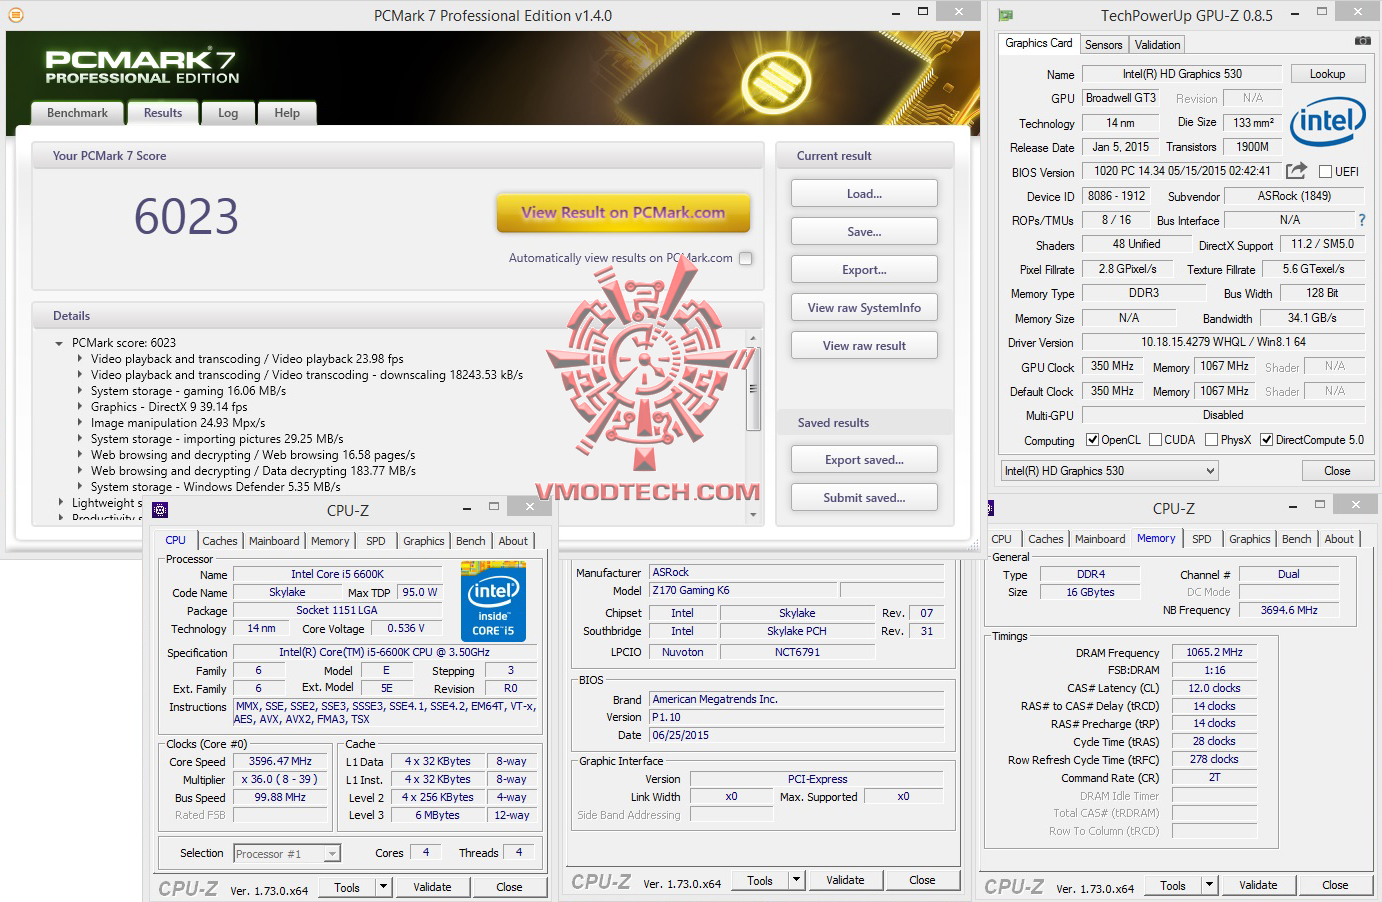
Task: Toggle the CUDA checkbox
Action: (x=1155, y=440)
